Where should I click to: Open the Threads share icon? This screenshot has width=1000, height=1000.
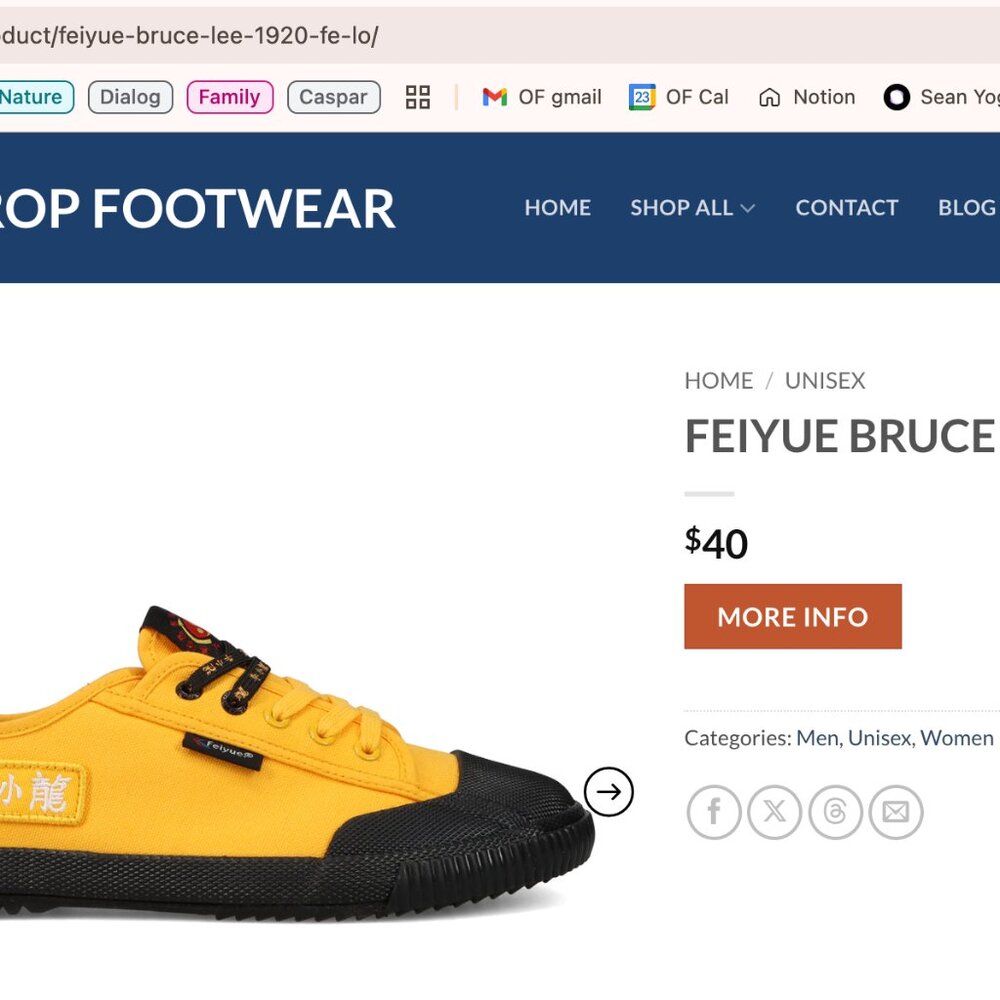pyautogui.click(x=836, y=812)
